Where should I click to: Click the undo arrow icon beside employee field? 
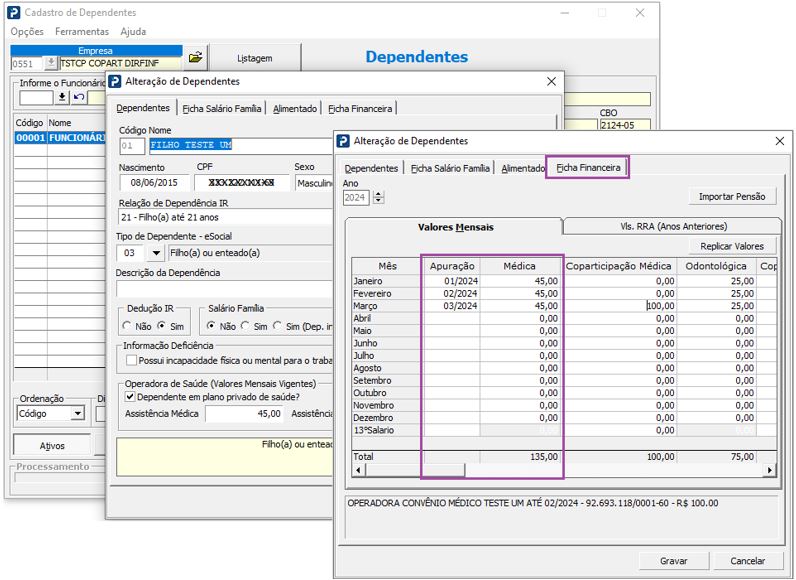click(x=79, y=97)
